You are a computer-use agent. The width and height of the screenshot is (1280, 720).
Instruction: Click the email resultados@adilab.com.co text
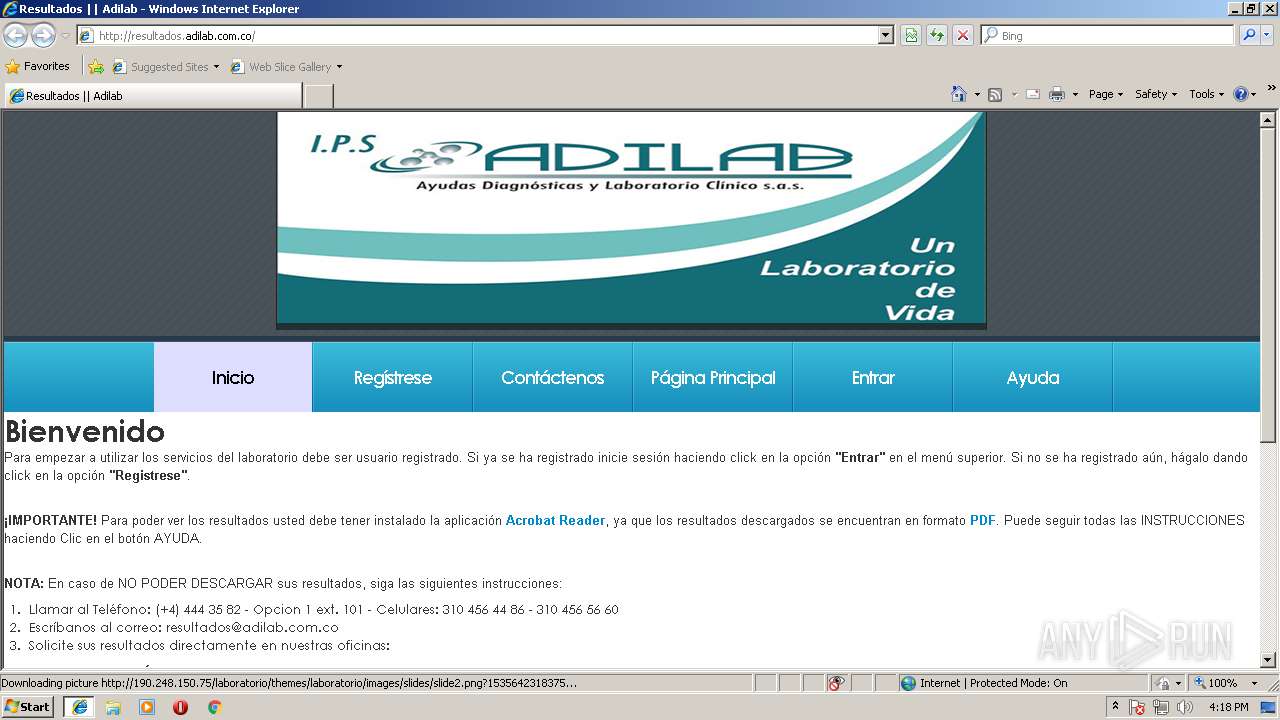pyautogui.click(x=252, y=628)
